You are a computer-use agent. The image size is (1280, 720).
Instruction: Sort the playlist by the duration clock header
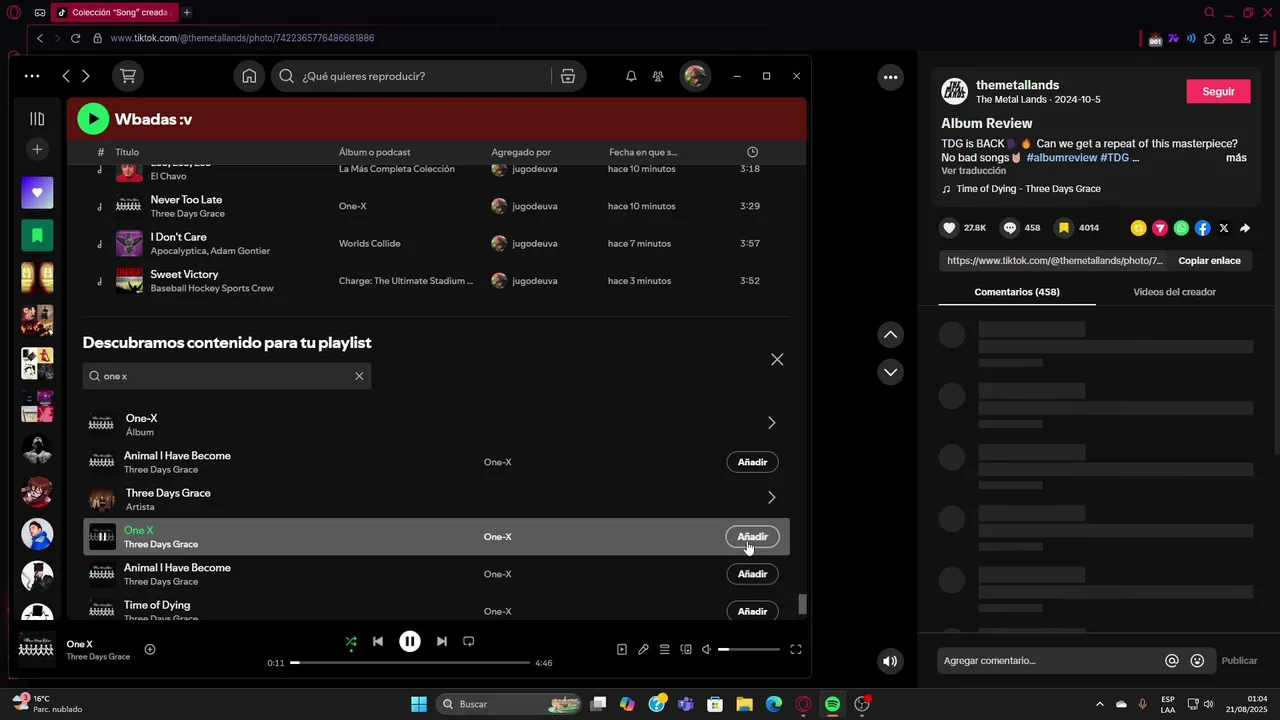click(x=753, y=152)
